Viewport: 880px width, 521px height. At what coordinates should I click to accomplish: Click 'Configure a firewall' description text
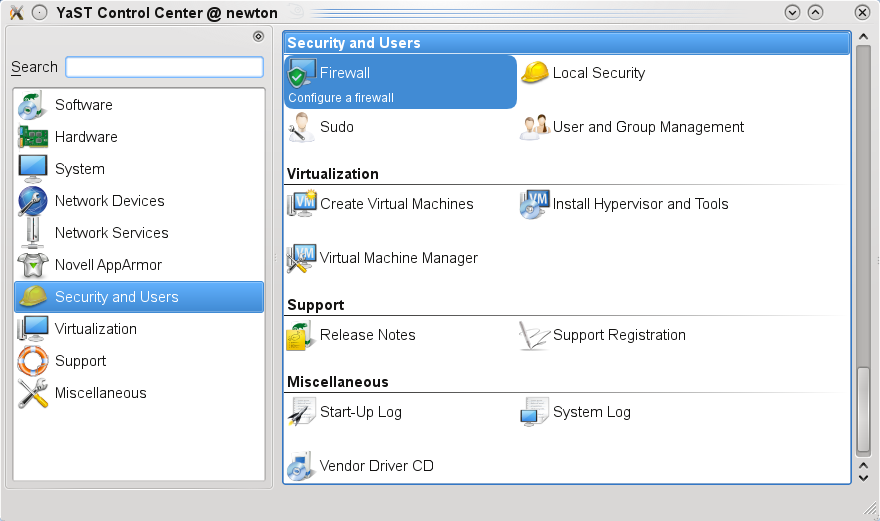pos(341,98)
